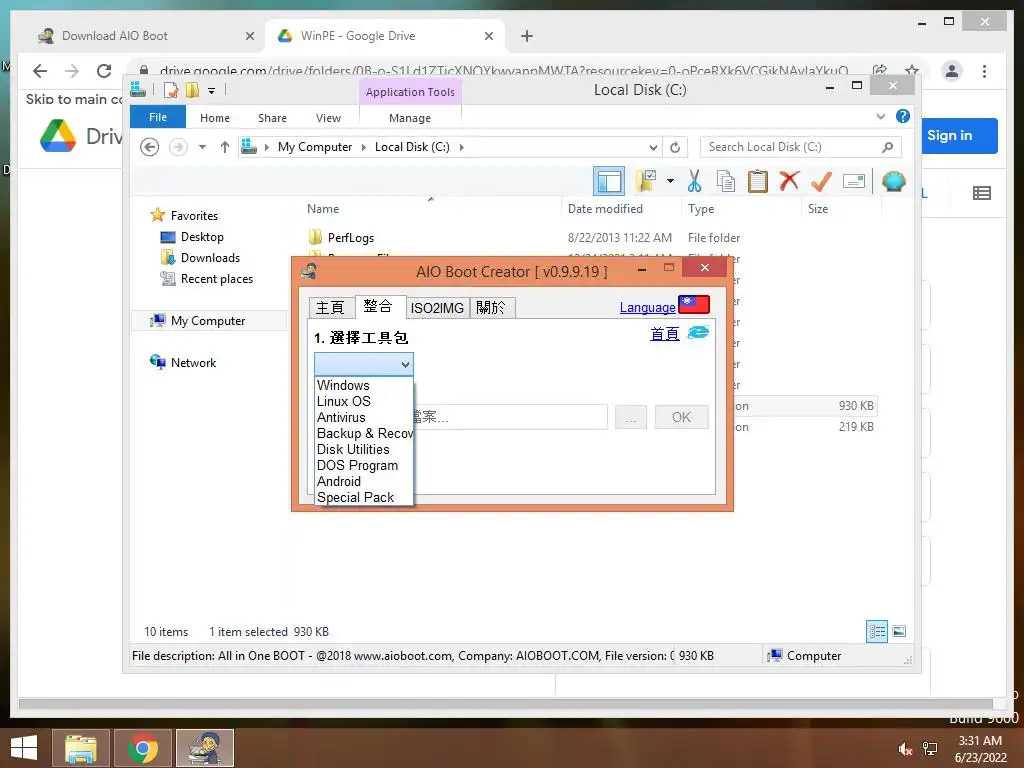1024x768 pixels.
Task: Click the Sign in button in Google Drive
Action: pos(959,135)
